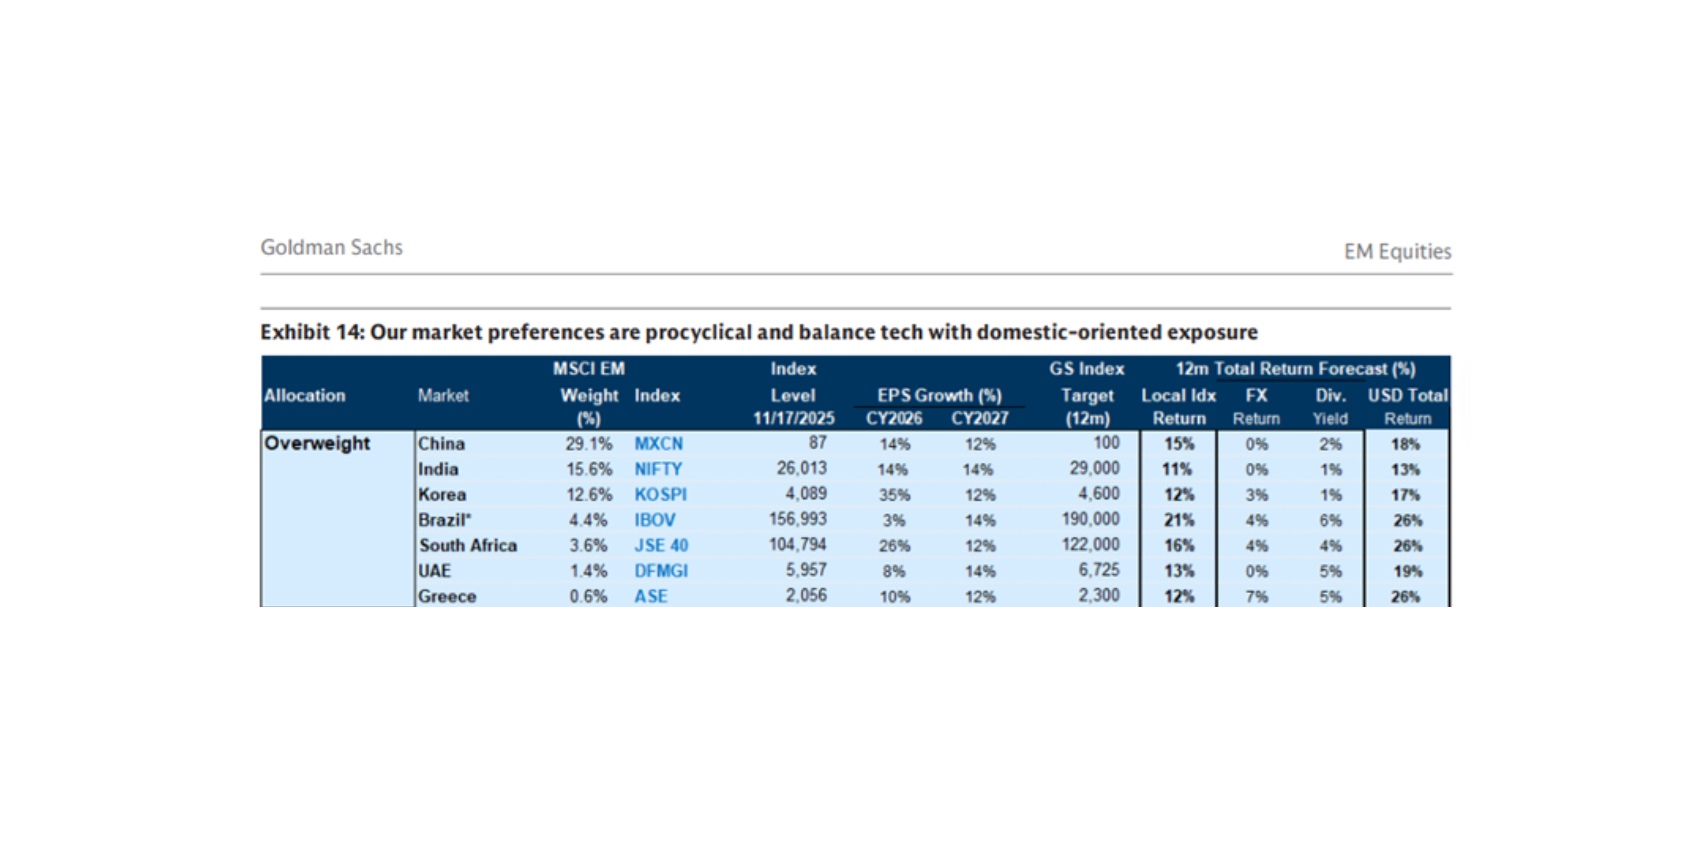Click the Allocation column header
This screenshot has width=1697, height=850.
tap(304, 395)
